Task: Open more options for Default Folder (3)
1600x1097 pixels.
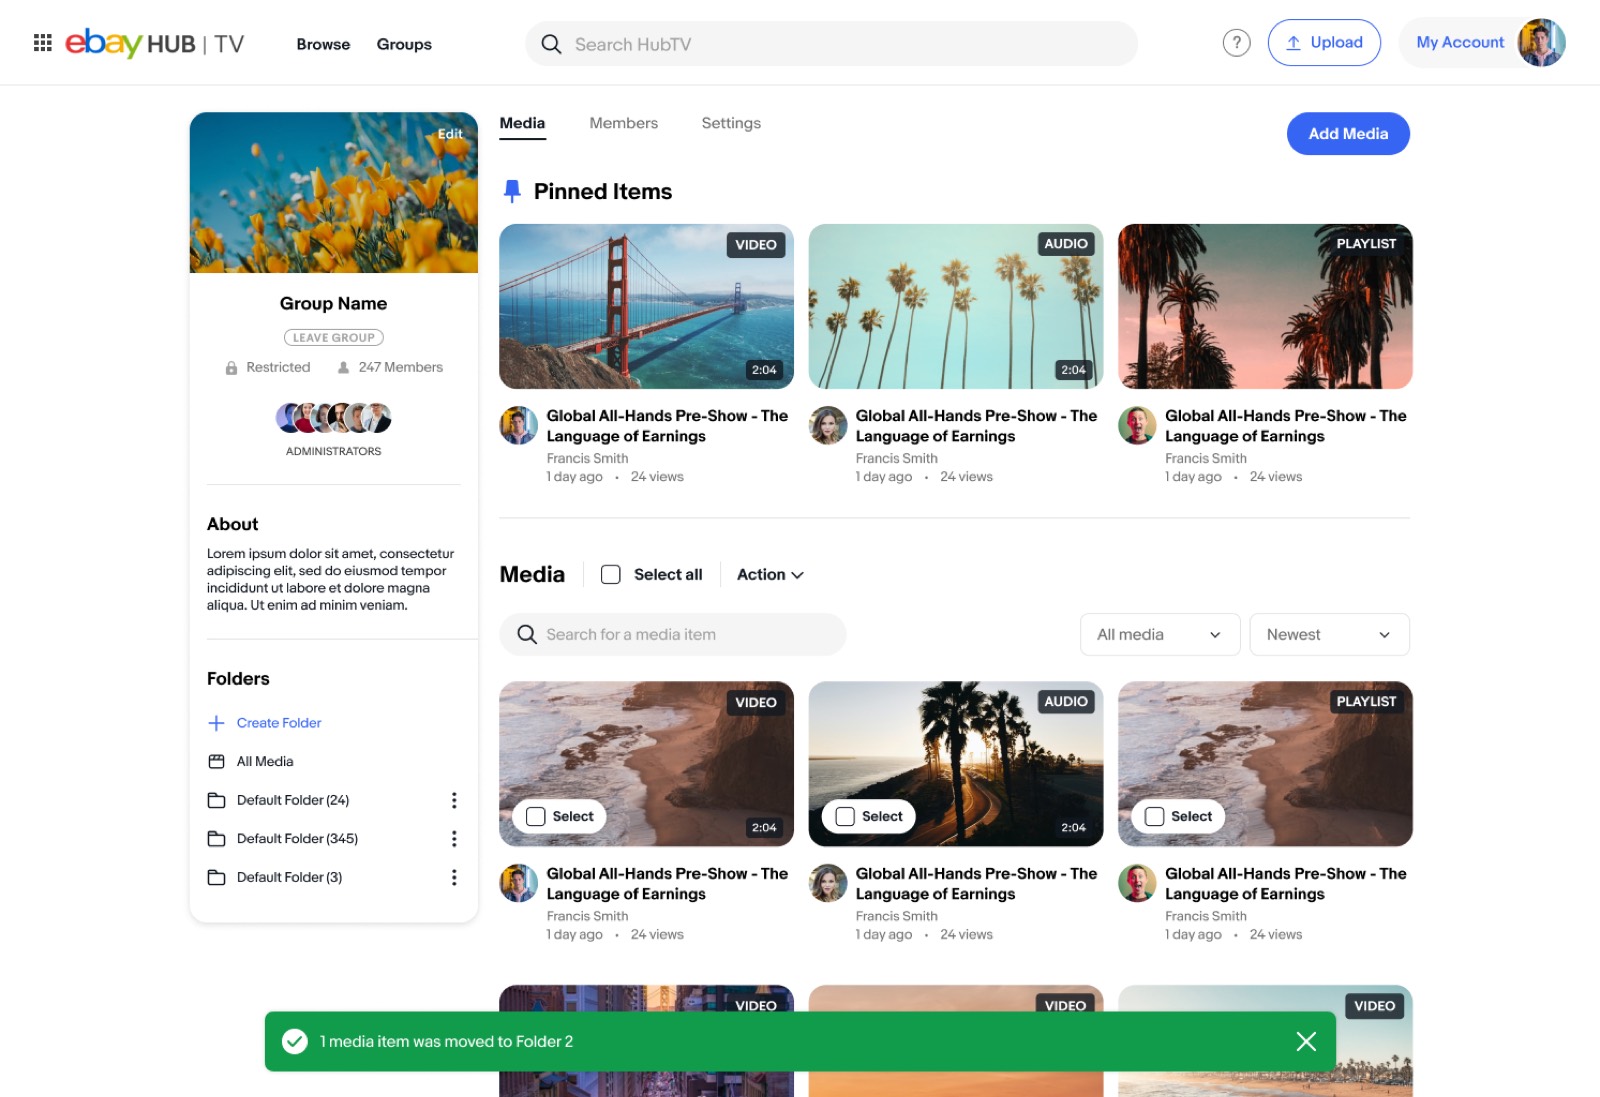Action: click(454, 877)
